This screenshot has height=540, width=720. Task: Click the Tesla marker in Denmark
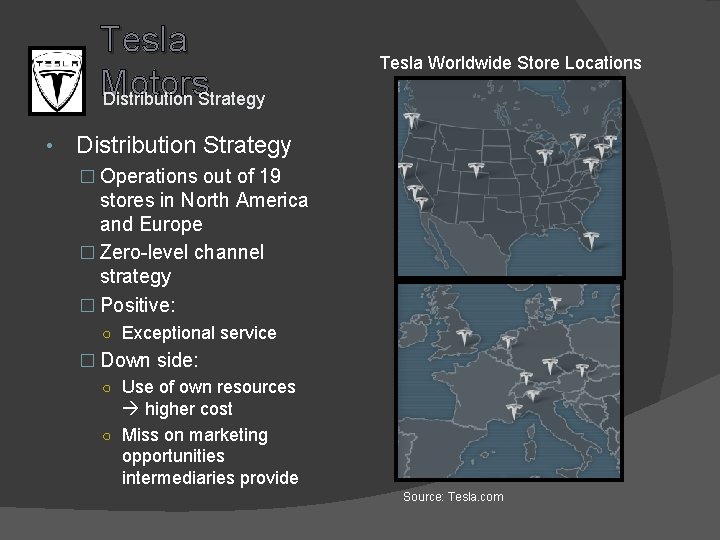pos(555,304)
